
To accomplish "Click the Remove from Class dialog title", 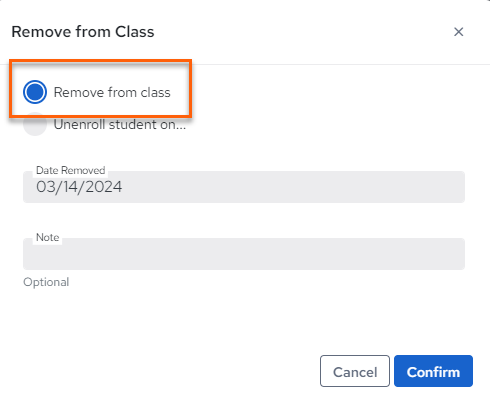I will [x=83, y=32].
